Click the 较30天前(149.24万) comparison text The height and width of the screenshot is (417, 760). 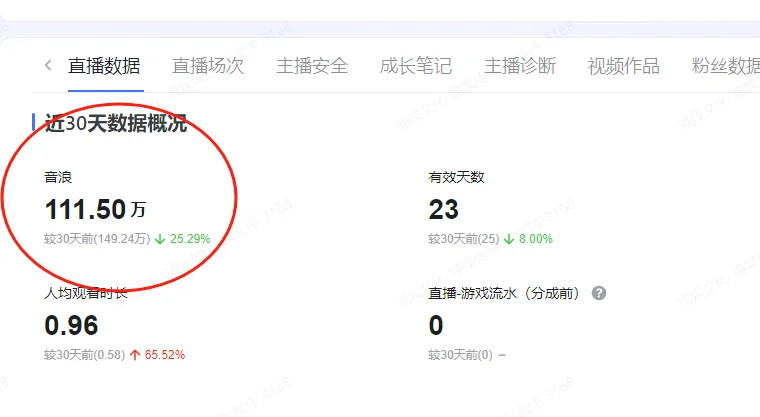[97, 239]
